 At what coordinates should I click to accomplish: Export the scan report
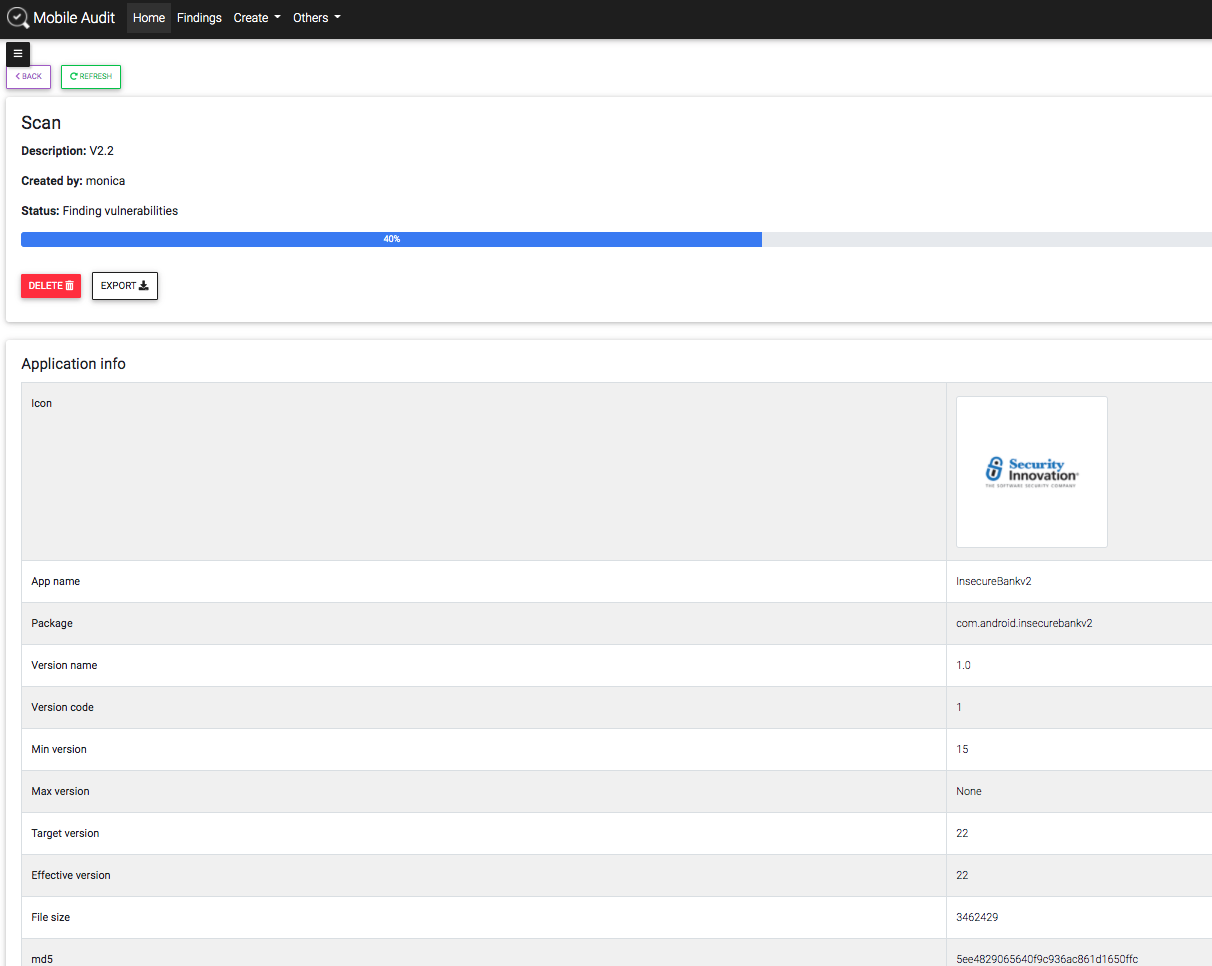(x=125, y=286)
